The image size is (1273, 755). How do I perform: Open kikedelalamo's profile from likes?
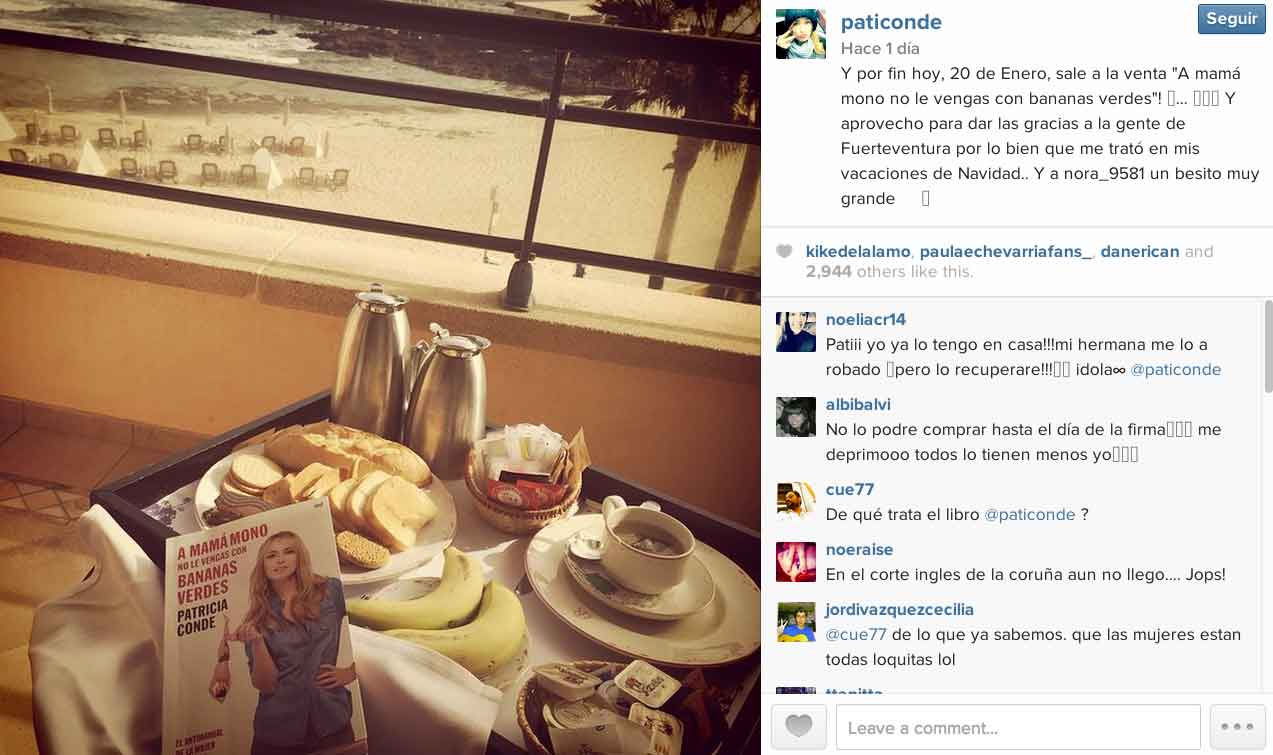(x=858, y=252)
